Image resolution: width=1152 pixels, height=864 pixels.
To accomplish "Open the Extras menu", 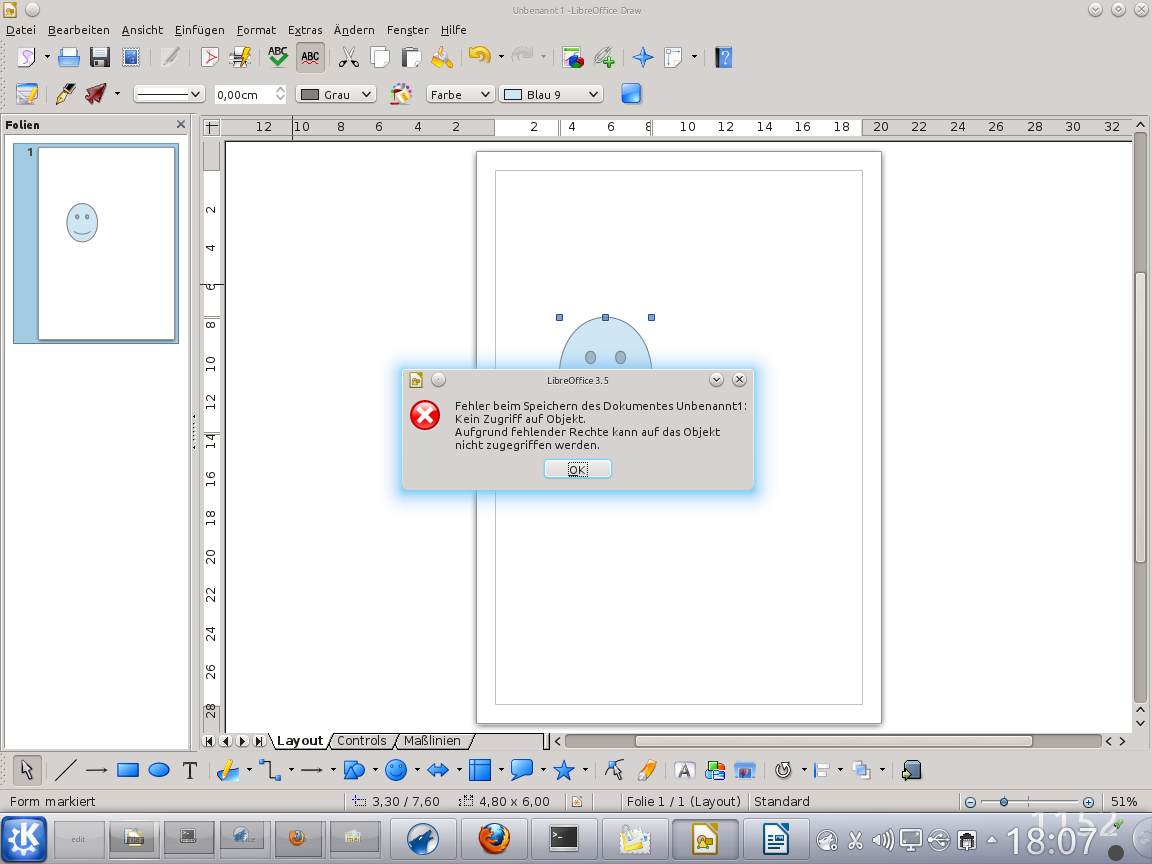I will click(x=305, y=30).
